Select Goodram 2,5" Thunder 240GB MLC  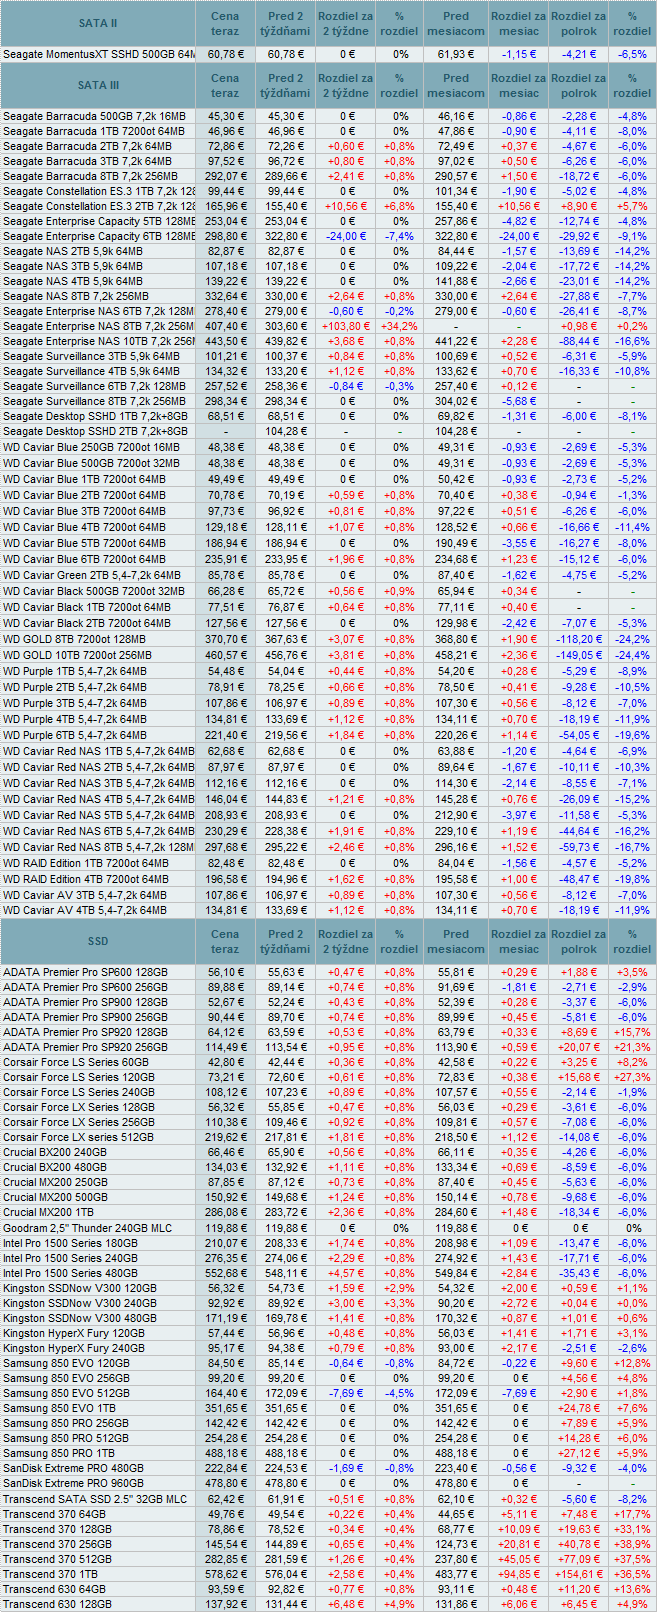click(x=87, y=1228)
